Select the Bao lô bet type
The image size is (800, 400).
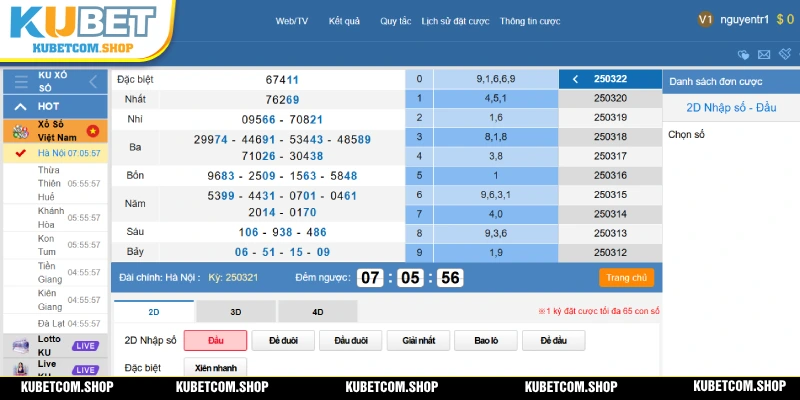486,340
